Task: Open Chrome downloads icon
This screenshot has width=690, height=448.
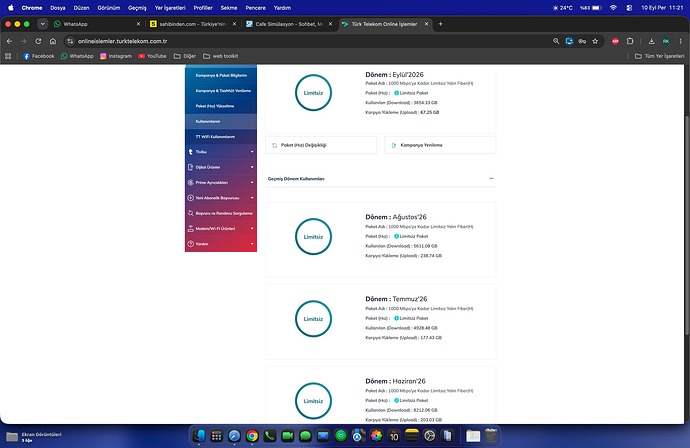Action: point(651,41)
